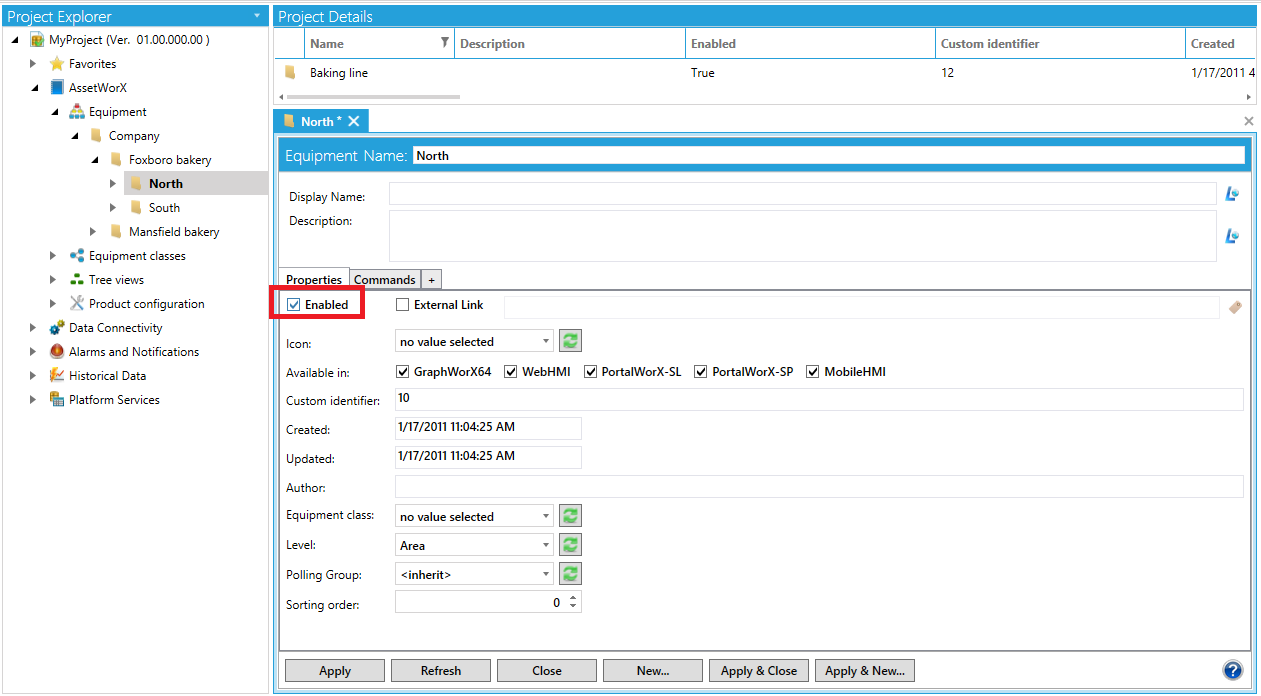Click the Apply & Close button
The height and width of the screenshot is (696, 1261).
759,671
